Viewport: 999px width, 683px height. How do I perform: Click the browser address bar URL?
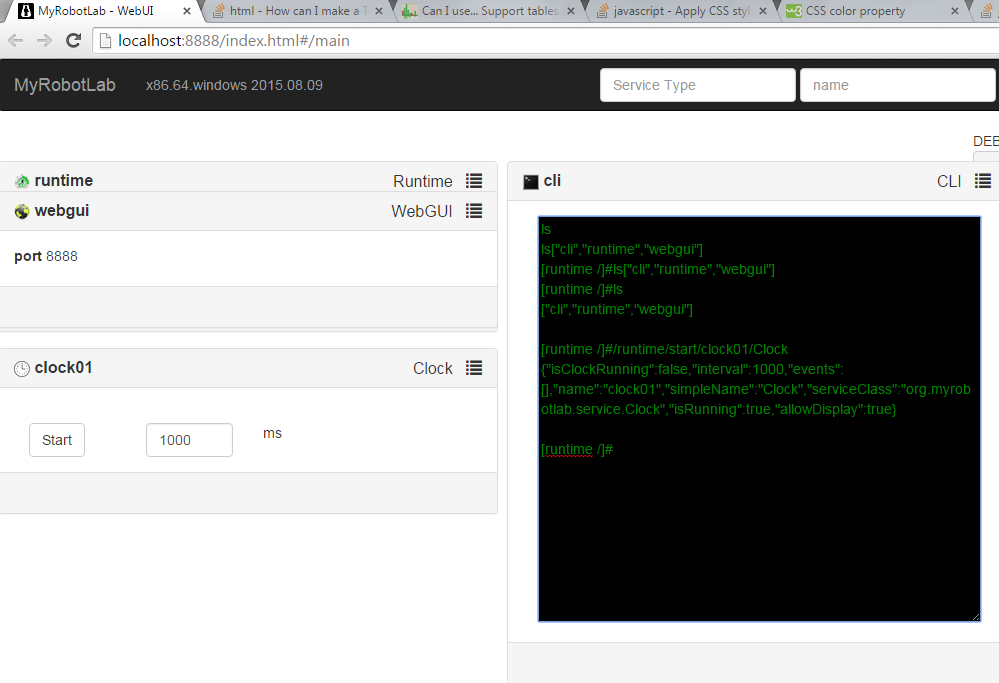234,41
